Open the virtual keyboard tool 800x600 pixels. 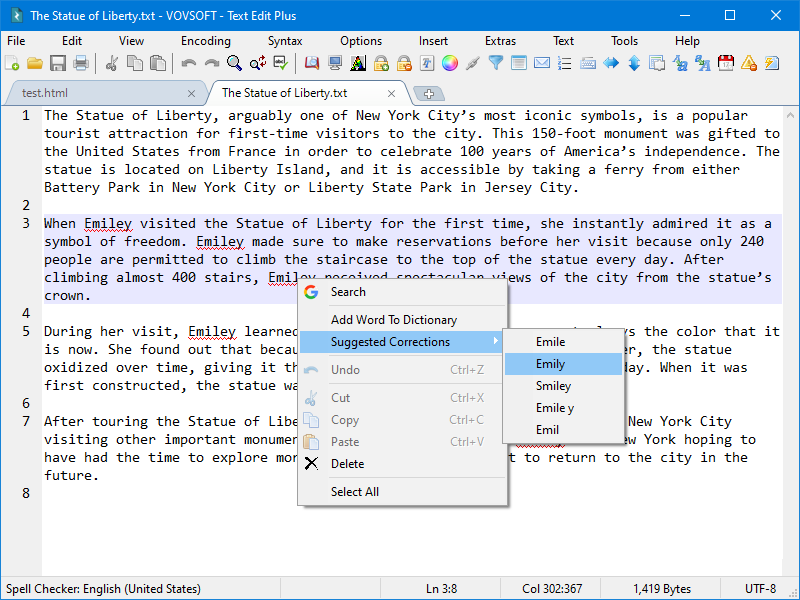point(587,64)
